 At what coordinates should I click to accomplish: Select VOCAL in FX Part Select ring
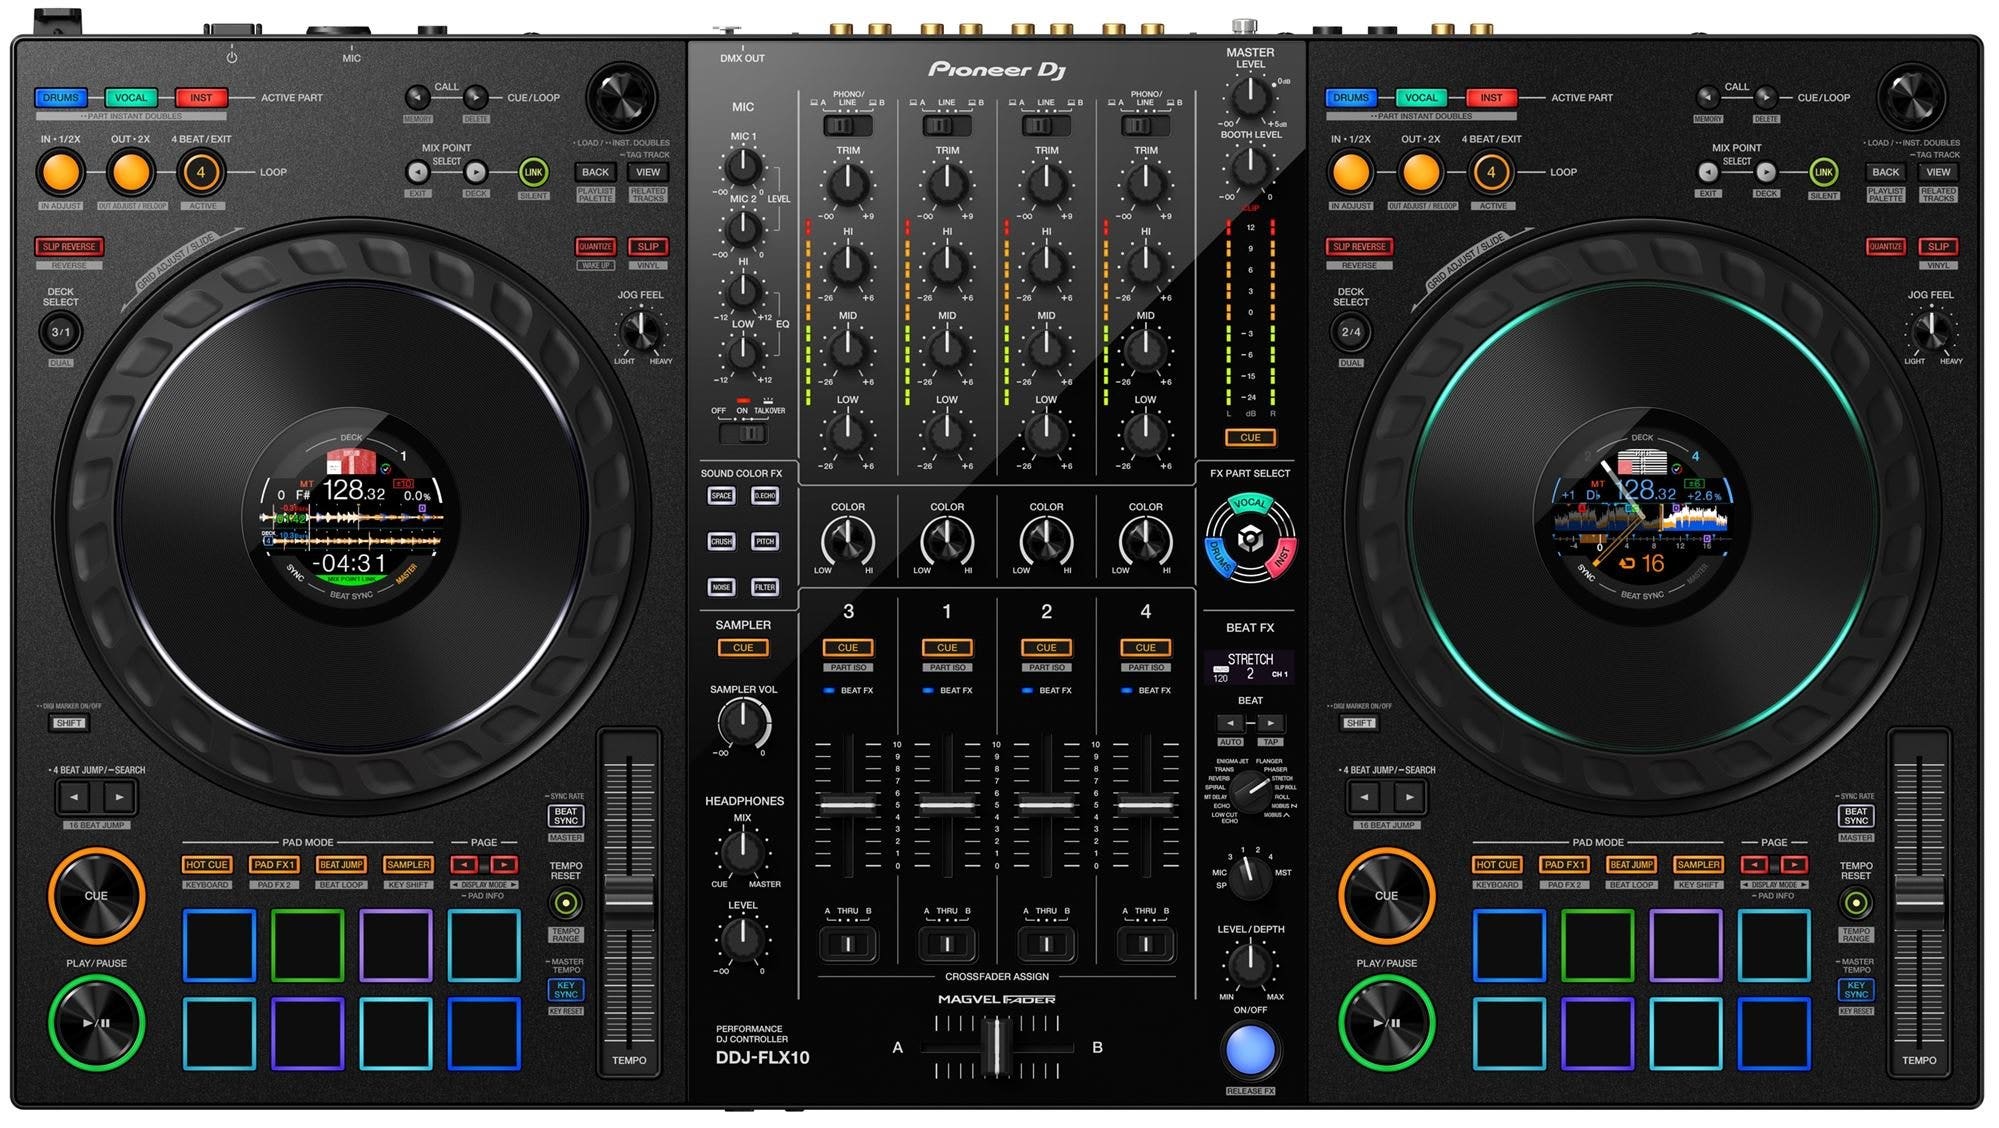[1249, 503]
